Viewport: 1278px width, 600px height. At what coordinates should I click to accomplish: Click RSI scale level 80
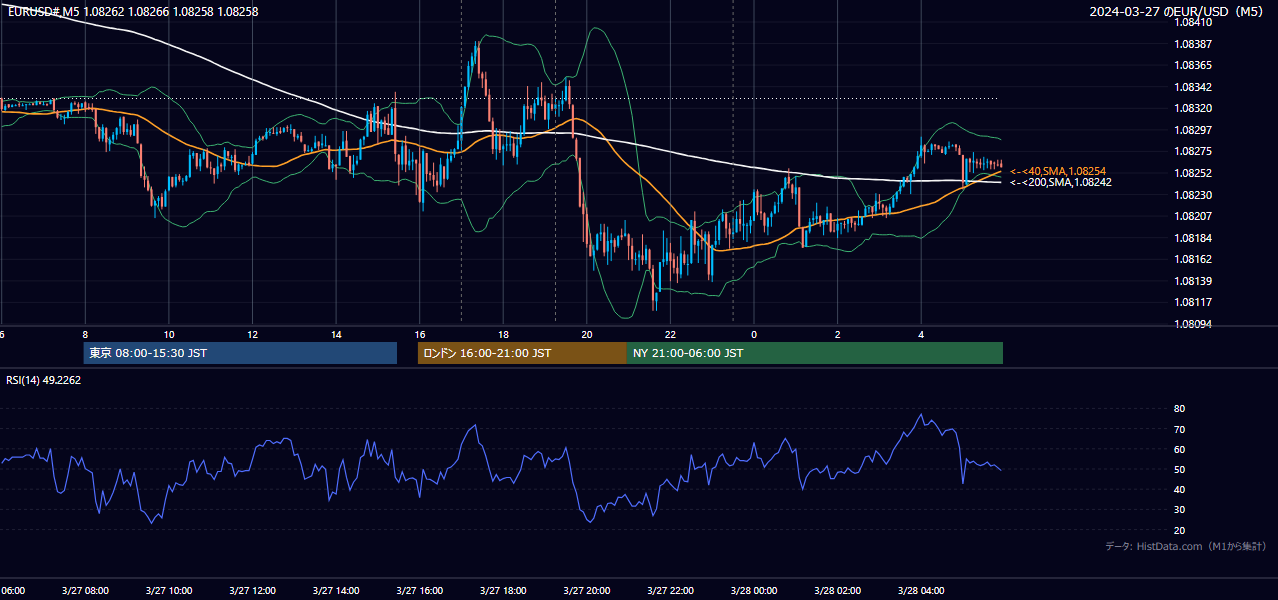pos(1179,409)
